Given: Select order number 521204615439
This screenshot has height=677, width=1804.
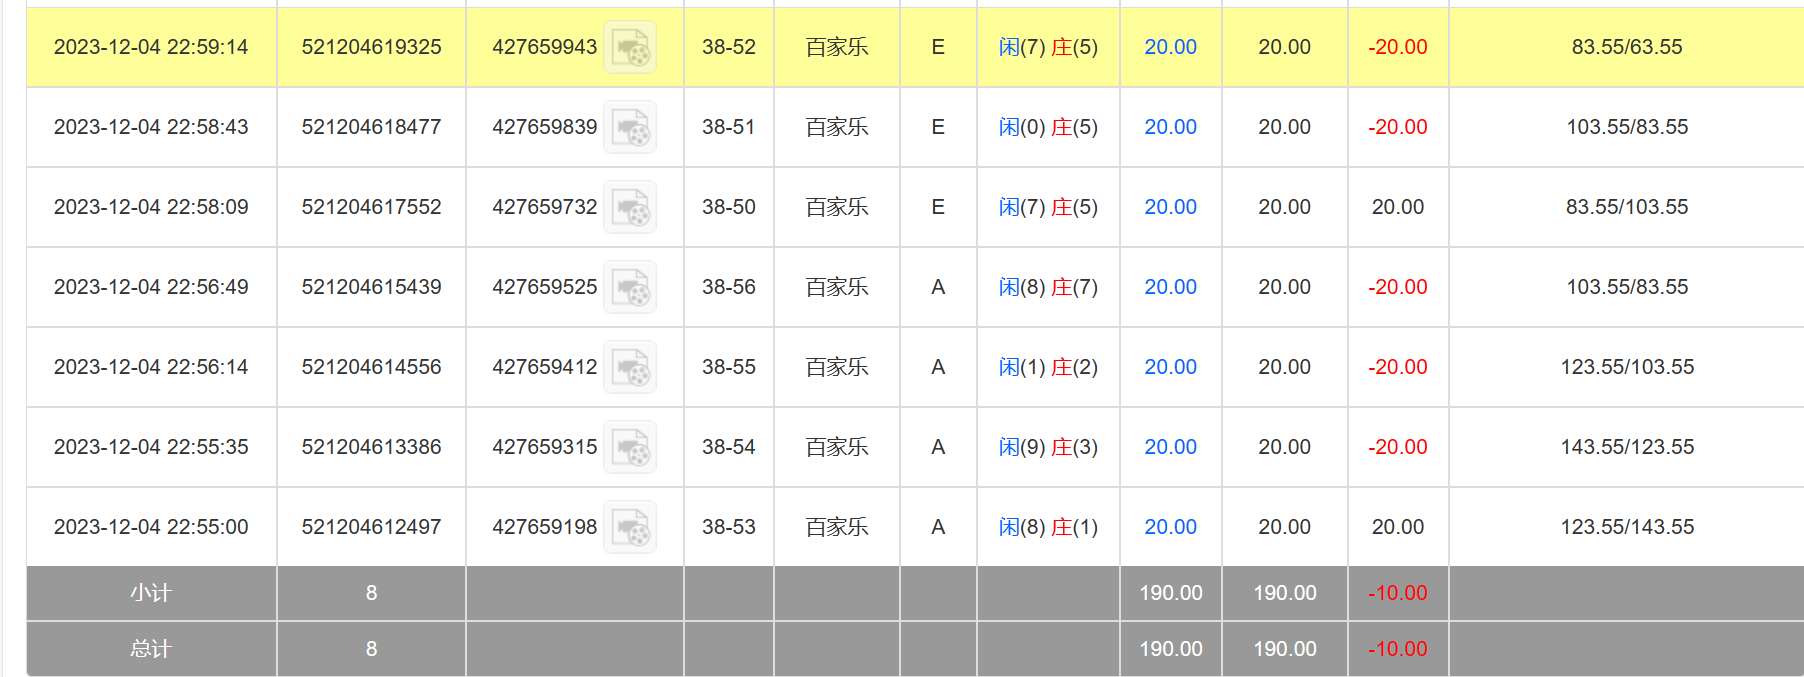Looking at the screenshot, I should [371, 287].
